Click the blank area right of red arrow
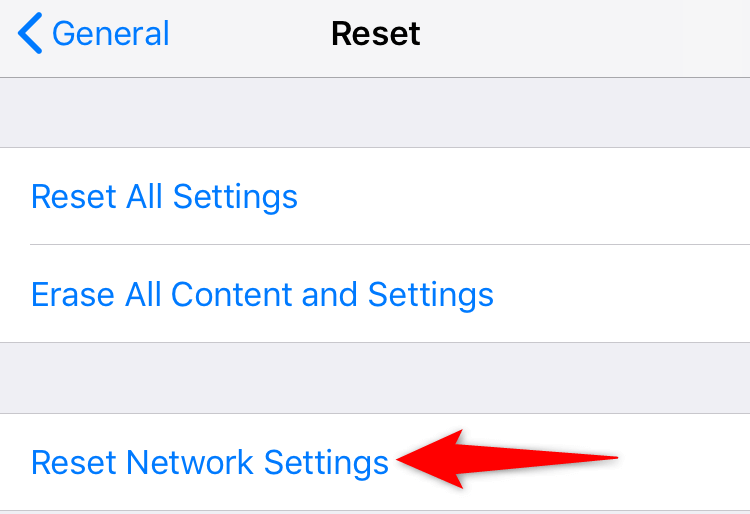 [684, 461]
